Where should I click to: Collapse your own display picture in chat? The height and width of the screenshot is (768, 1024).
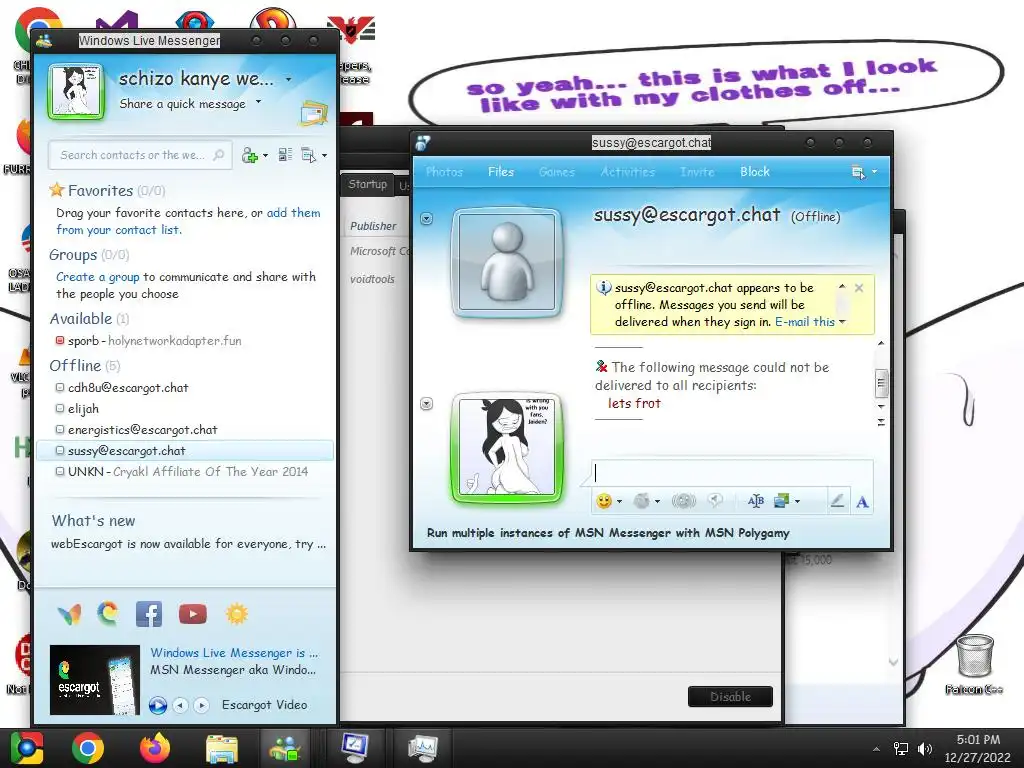pyautogui.click(x=426, y=404)
